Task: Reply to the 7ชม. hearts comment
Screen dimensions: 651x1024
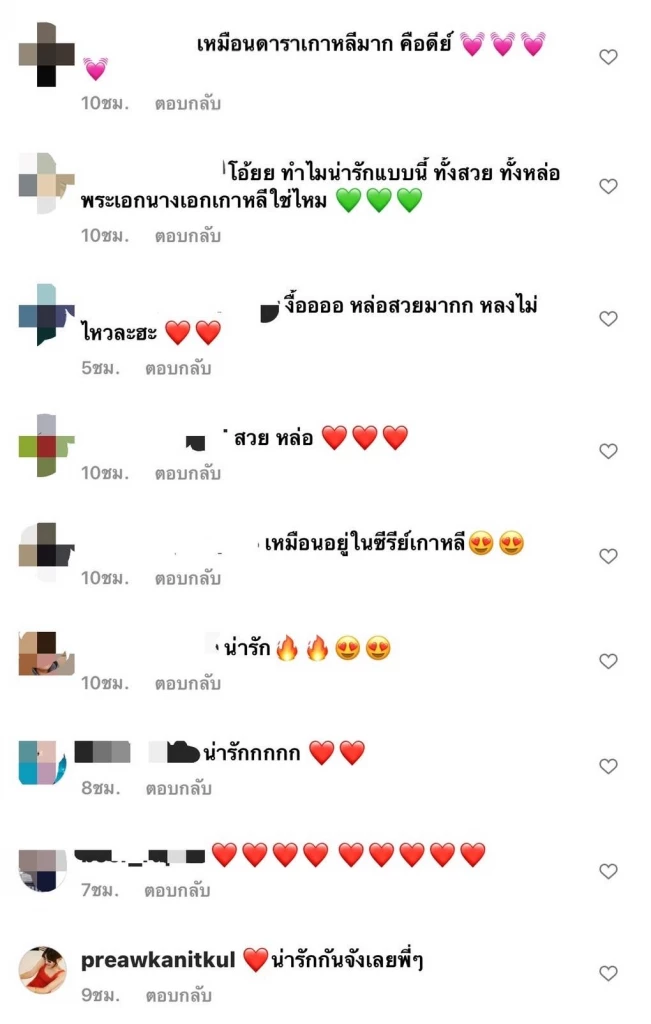Action: [177, 891]
